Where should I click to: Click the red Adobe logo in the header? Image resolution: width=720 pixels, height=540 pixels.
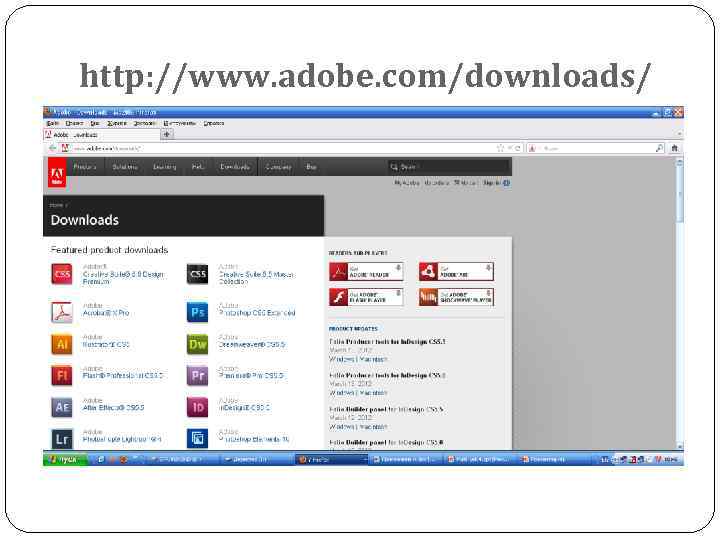click(x=57, y=173)
